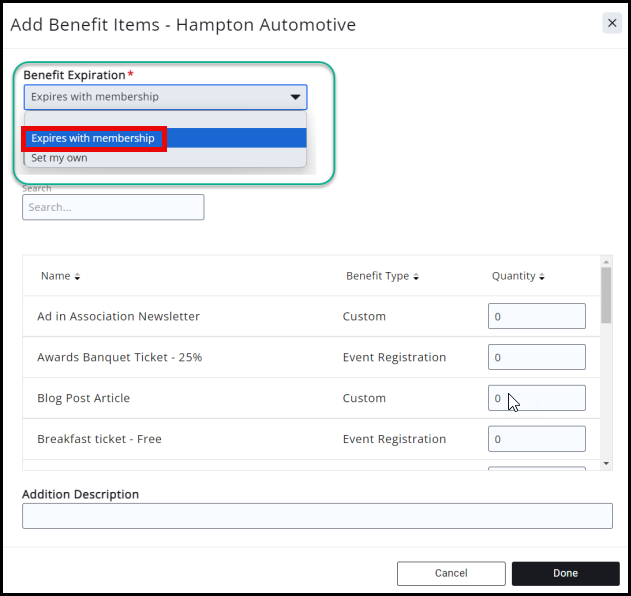This screenshot has width=631, height=596.
Task: Click the Search input field
Action: click(113, 207)
